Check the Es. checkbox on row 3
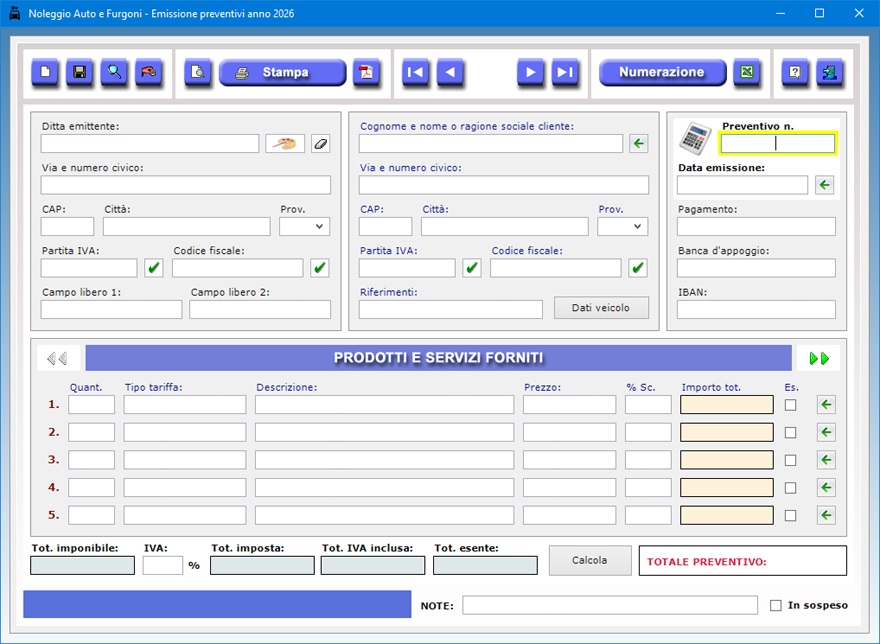880x644 pixels. 791,460
